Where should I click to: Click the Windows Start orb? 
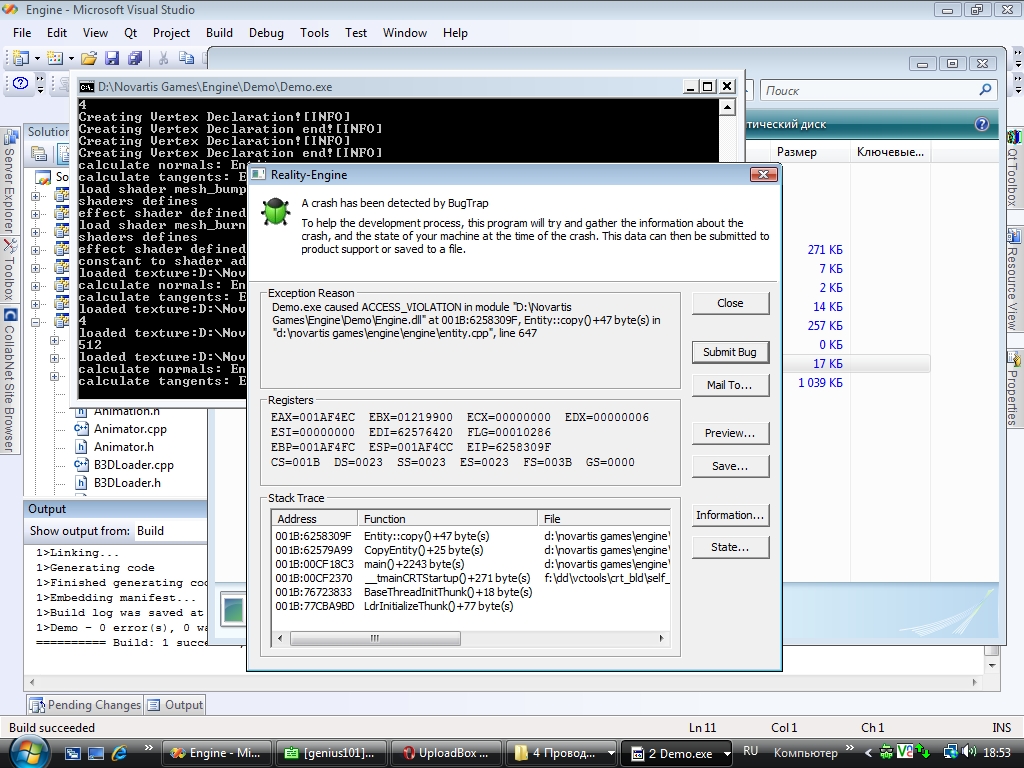[29, 752]
